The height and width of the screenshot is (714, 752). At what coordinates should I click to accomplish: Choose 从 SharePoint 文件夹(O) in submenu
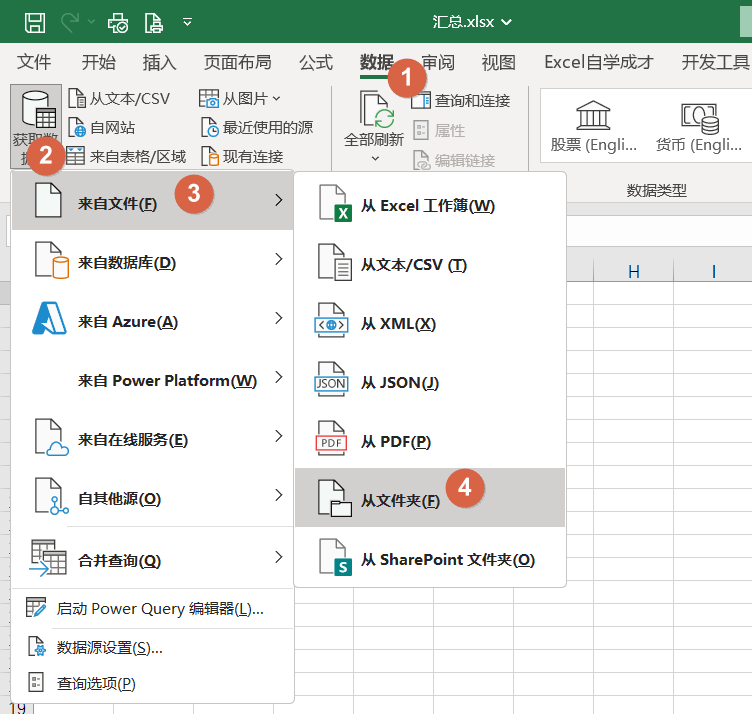tap(430, 557)
